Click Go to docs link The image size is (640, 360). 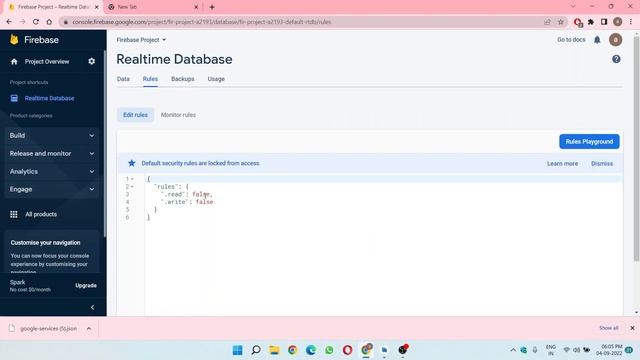571,40
